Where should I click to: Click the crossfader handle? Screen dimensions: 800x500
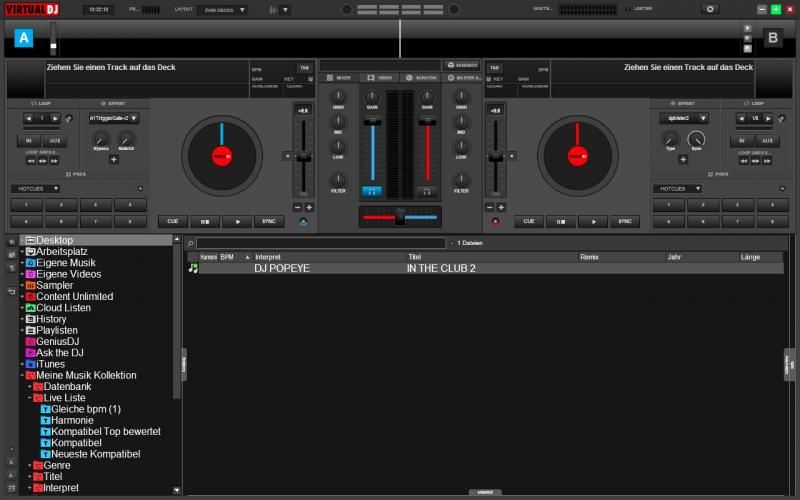click(x=401, y=217)
